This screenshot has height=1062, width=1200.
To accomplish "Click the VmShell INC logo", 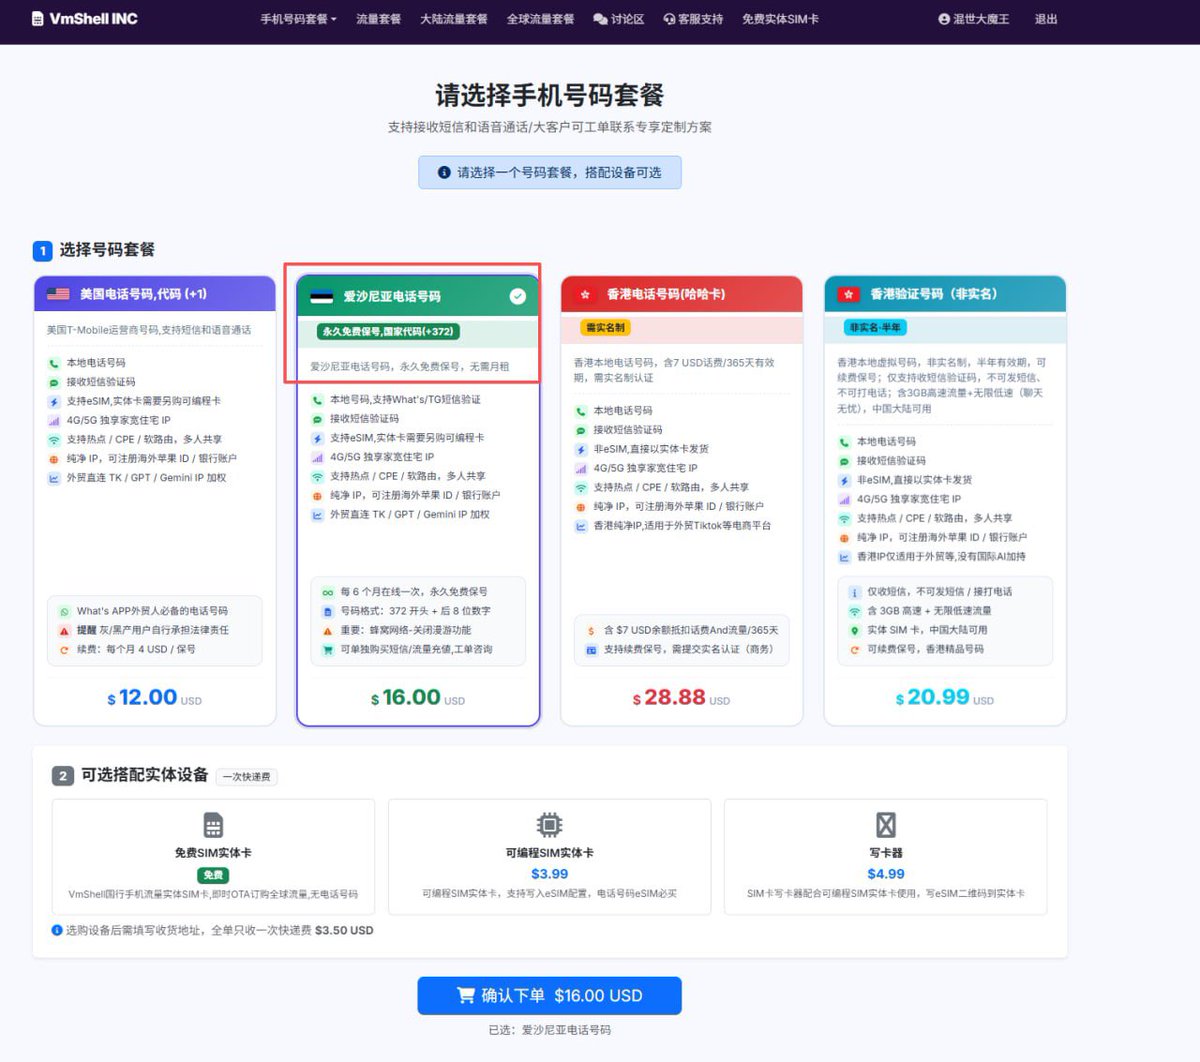I will (84, 19).
